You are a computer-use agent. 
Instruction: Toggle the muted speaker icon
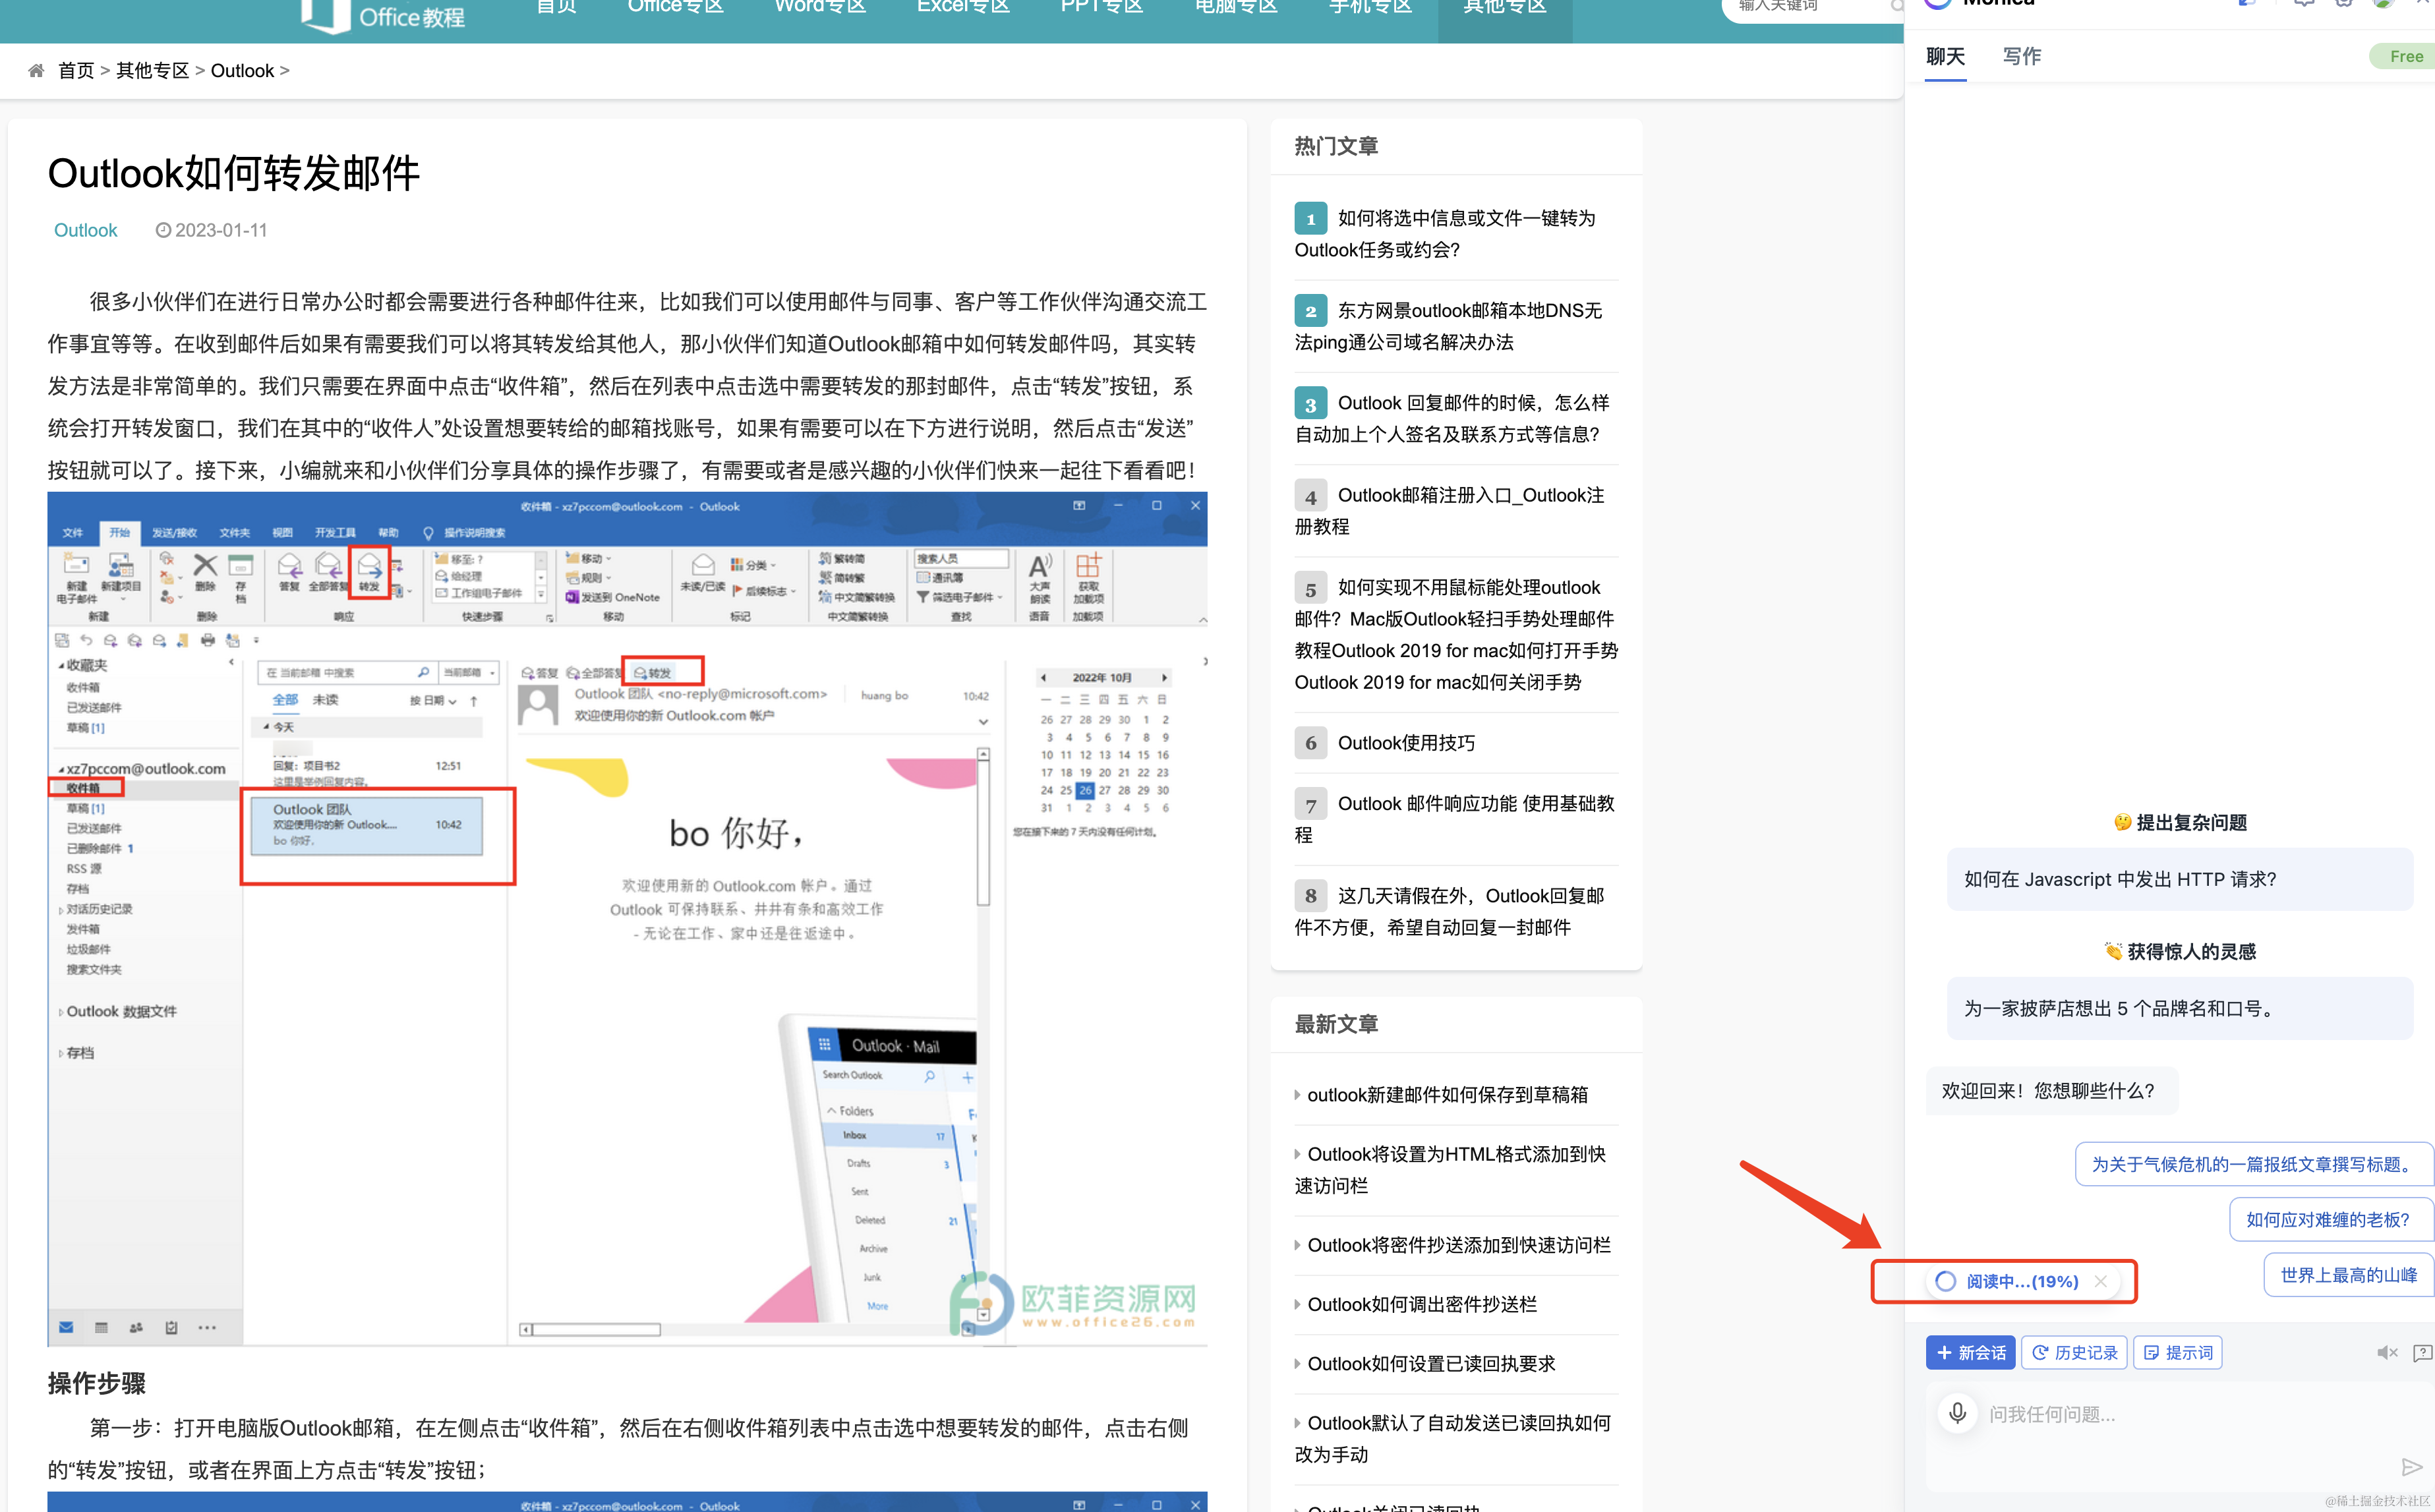coord(2386,1353)
